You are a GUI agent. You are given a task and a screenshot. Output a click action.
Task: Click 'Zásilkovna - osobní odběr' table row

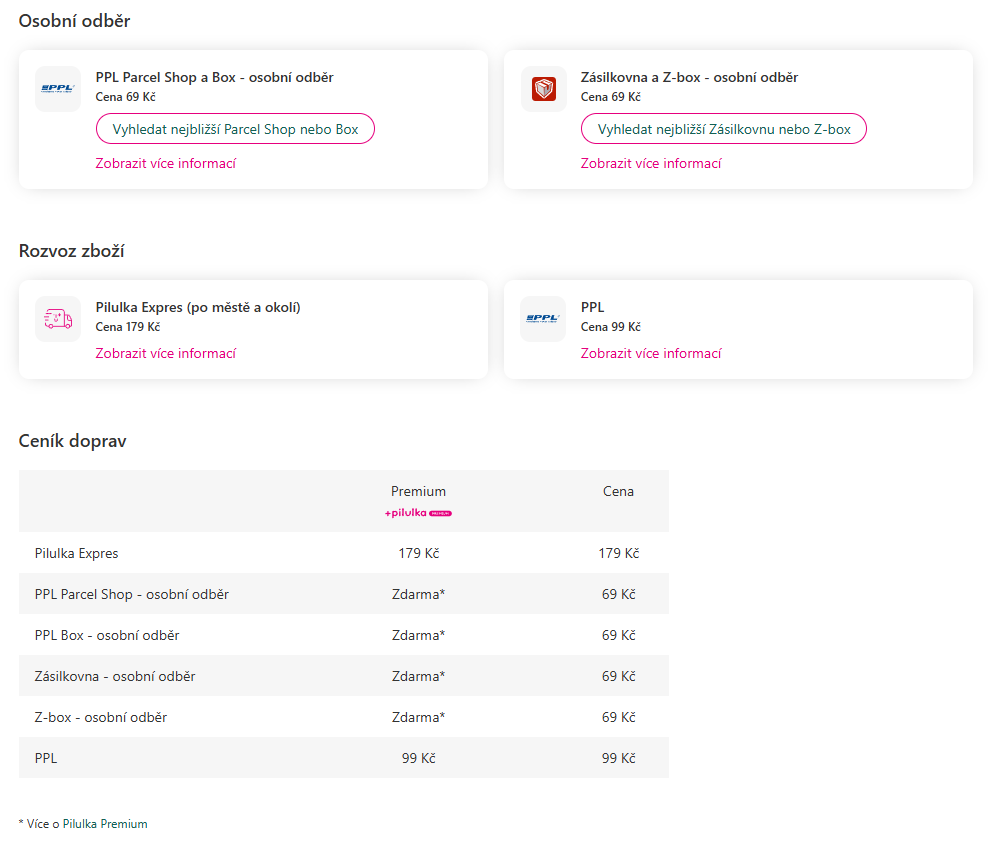click(x=344, y=676)
